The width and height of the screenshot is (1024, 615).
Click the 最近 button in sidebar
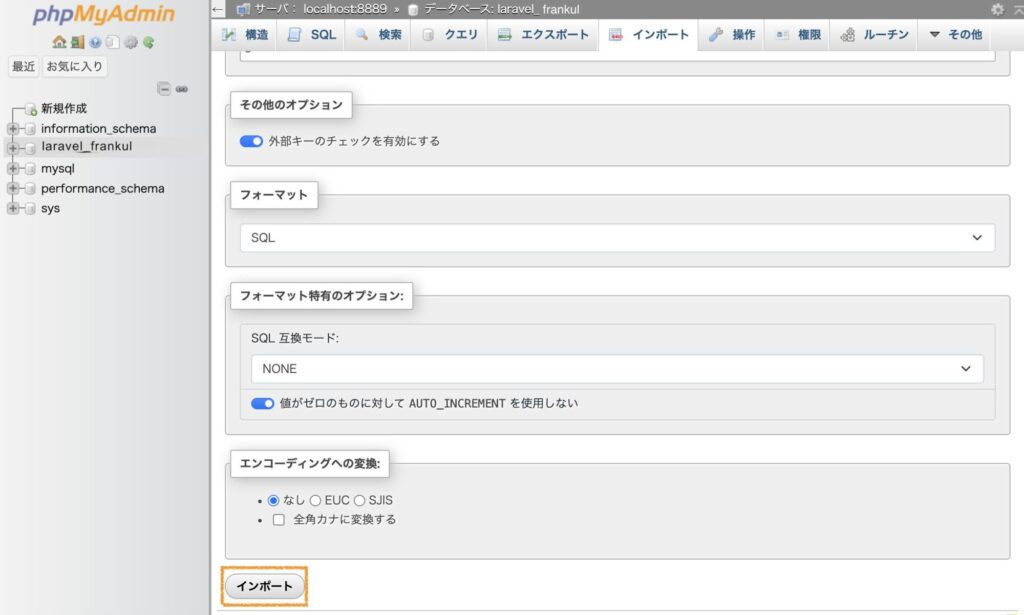click(24, 67)
